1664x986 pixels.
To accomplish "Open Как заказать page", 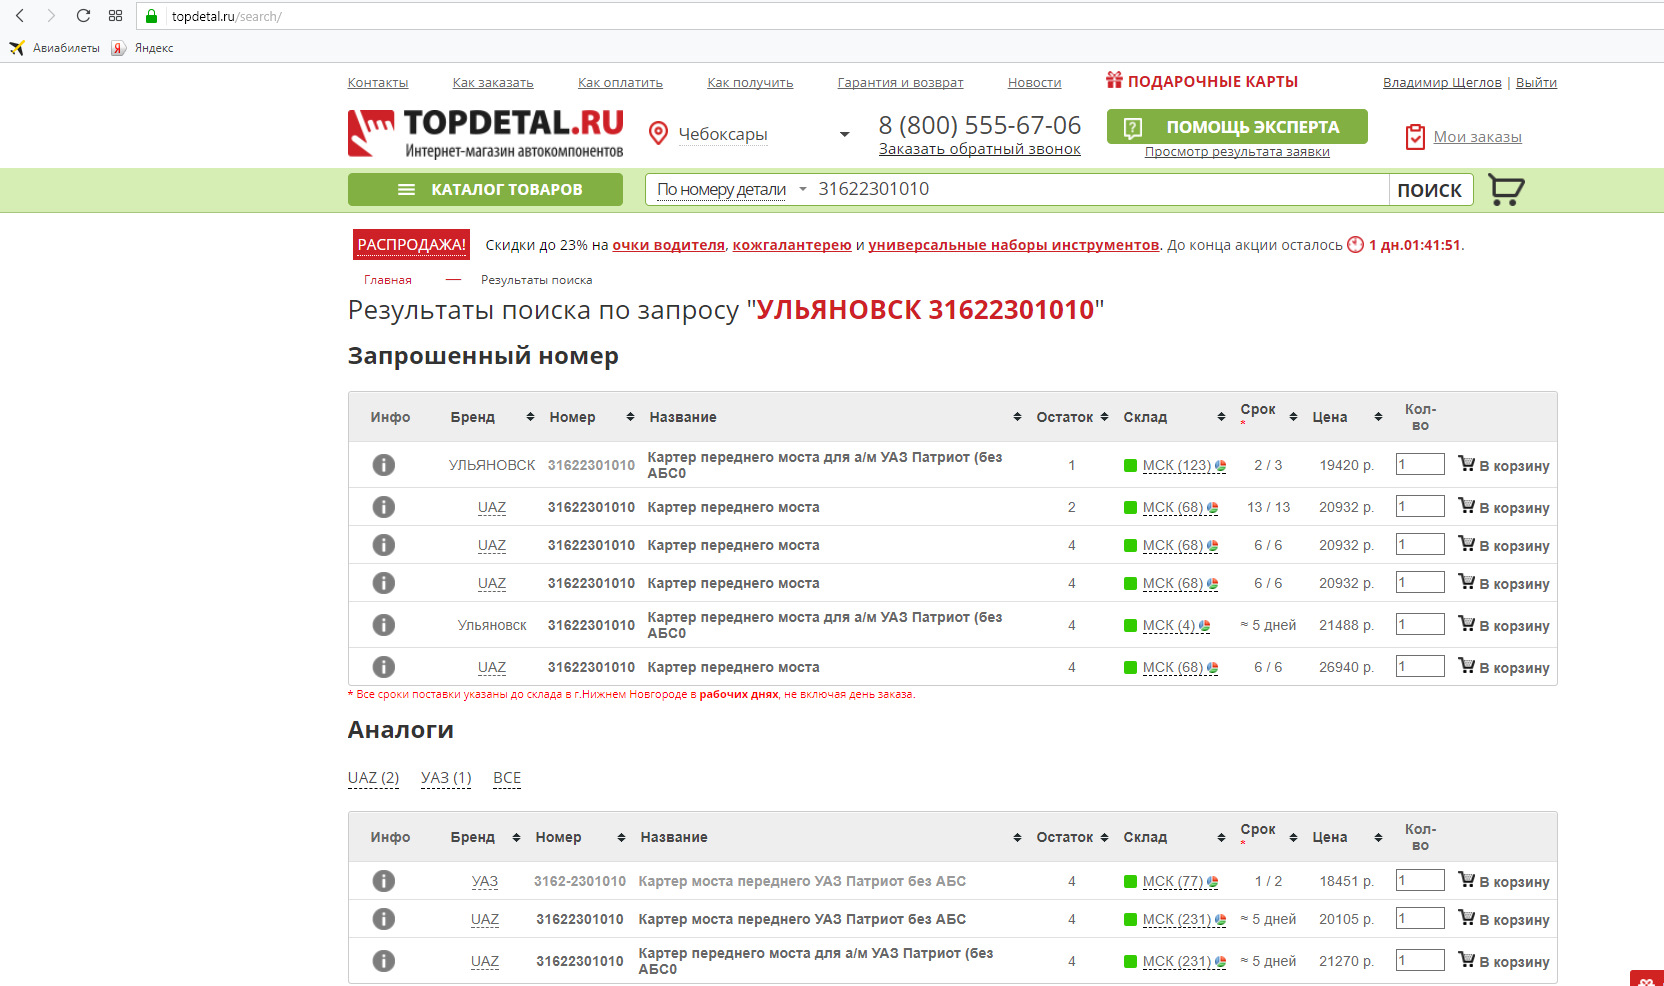I will click(493, 83).
